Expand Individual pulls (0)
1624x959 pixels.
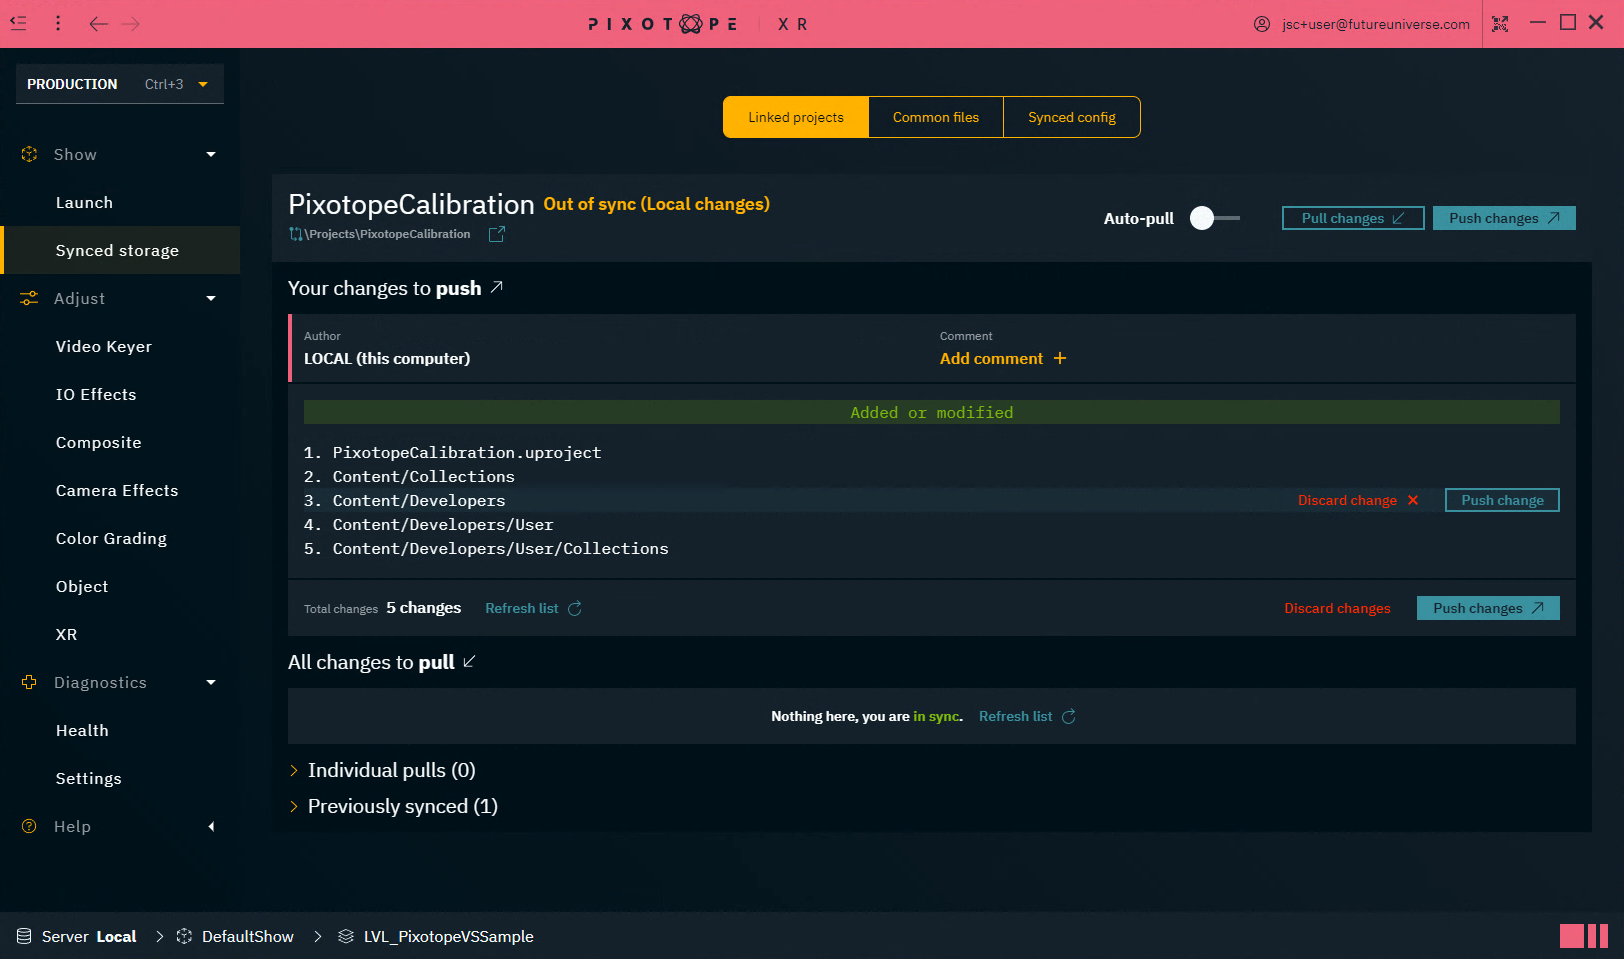383,770
